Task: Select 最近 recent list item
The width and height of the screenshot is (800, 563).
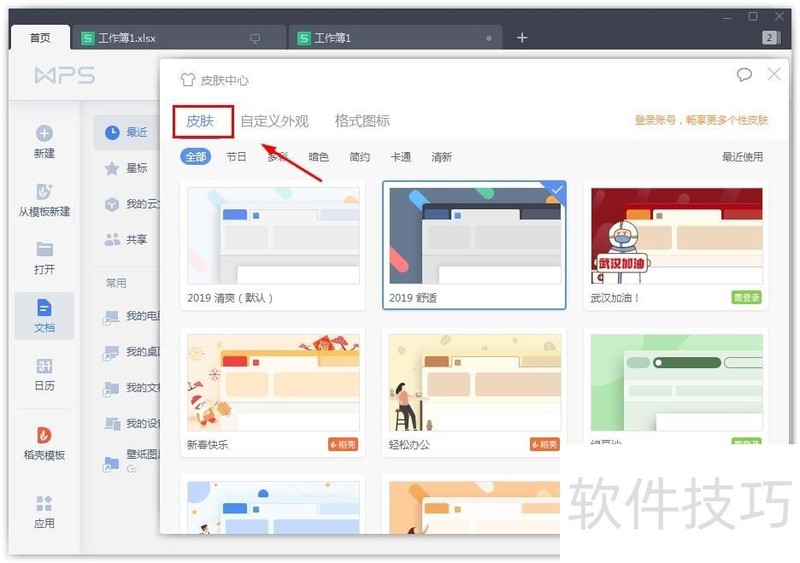Action: point(127,132)
